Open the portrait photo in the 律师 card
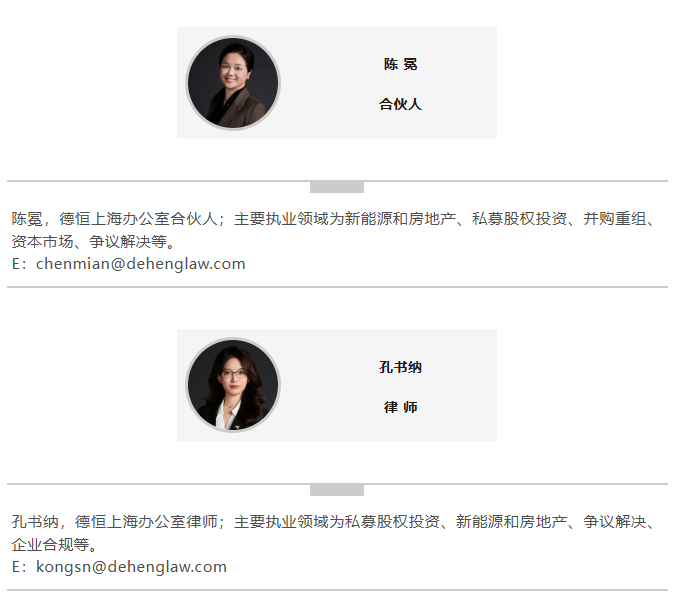Screen dimensions: 677x602 (233, 385)
